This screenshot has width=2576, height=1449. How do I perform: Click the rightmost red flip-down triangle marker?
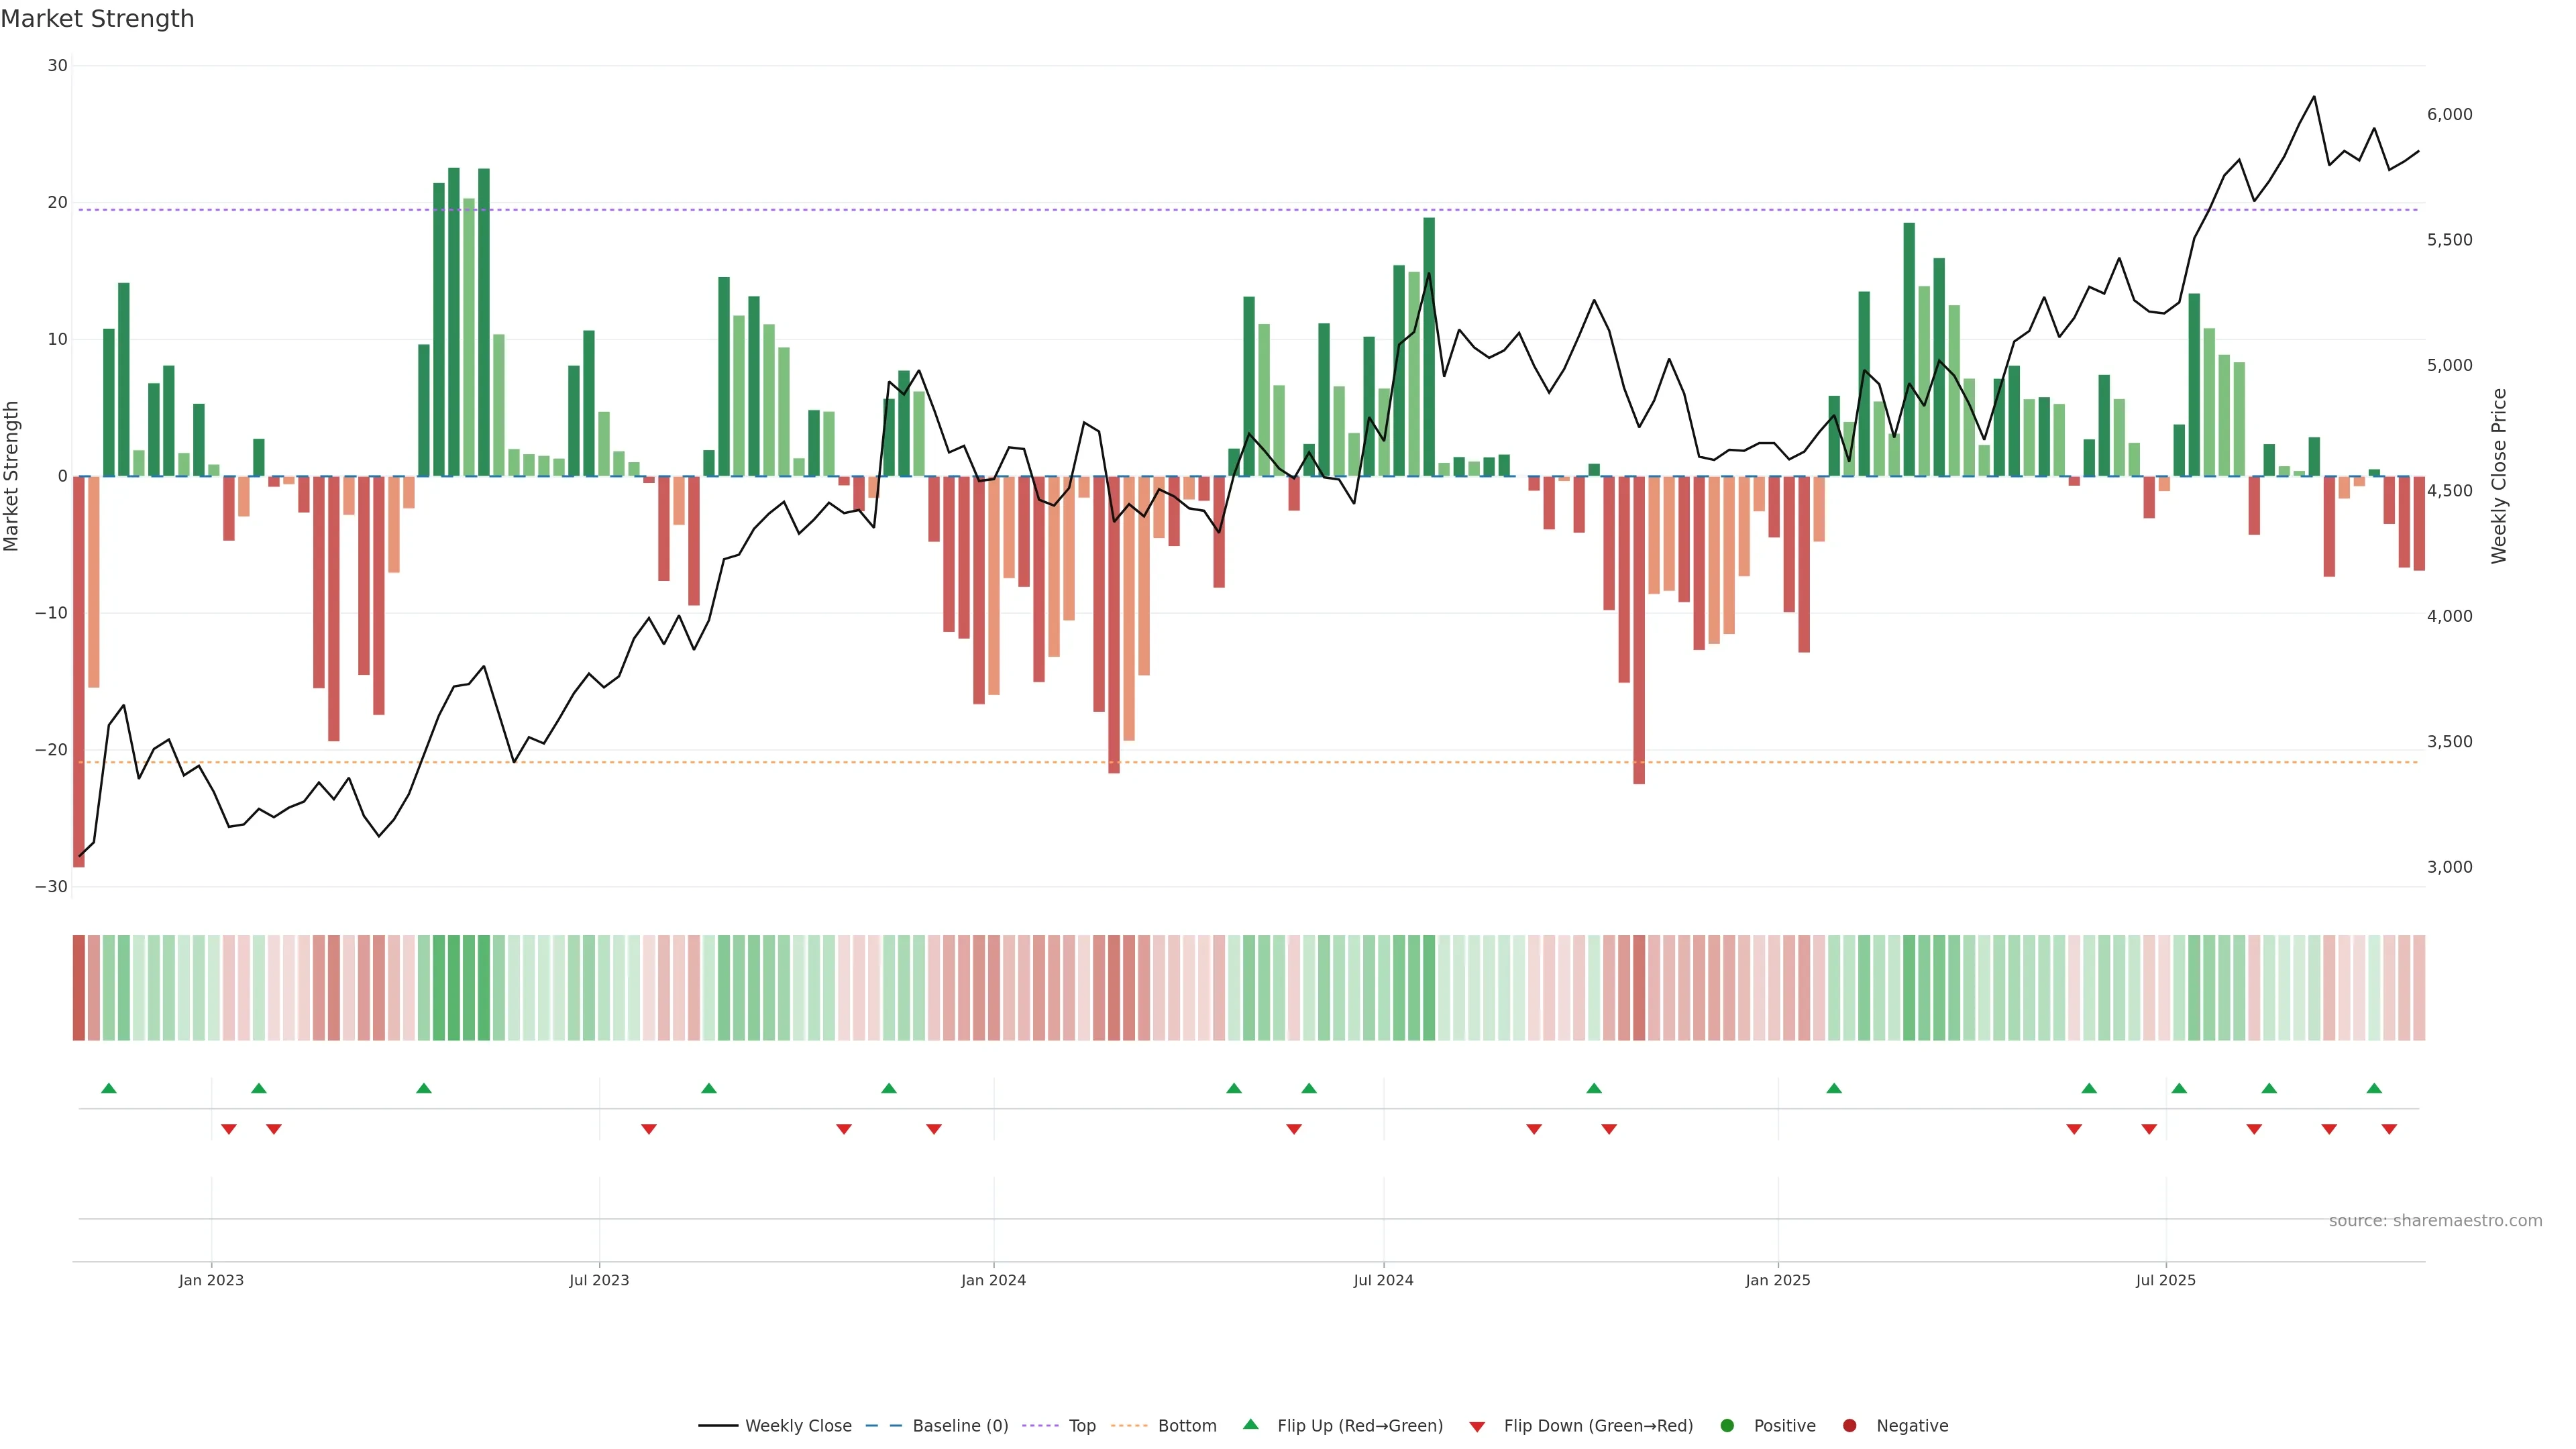(2389, 1129)
